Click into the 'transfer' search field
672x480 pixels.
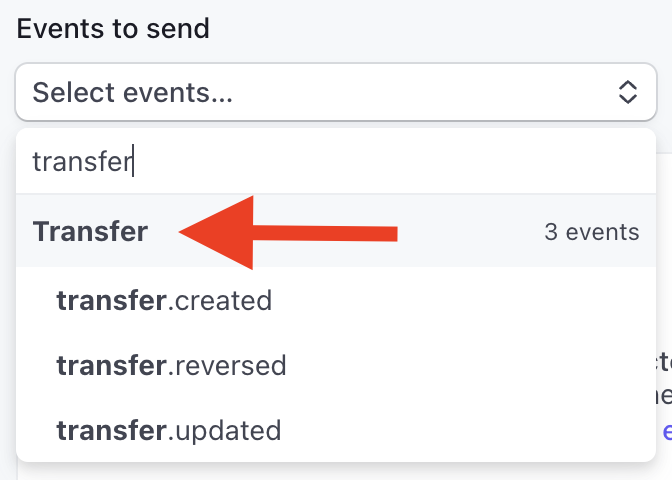pos(300,161)
